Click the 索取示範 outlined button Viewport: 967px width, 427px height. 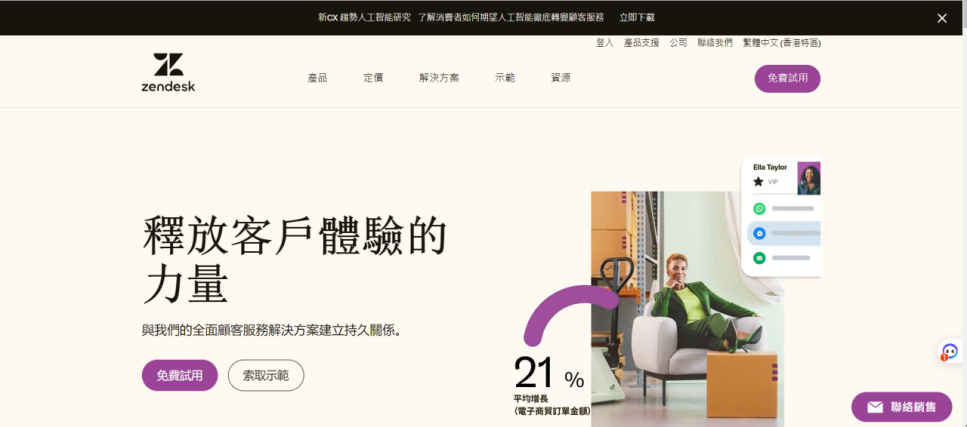[x=266, y=375]
